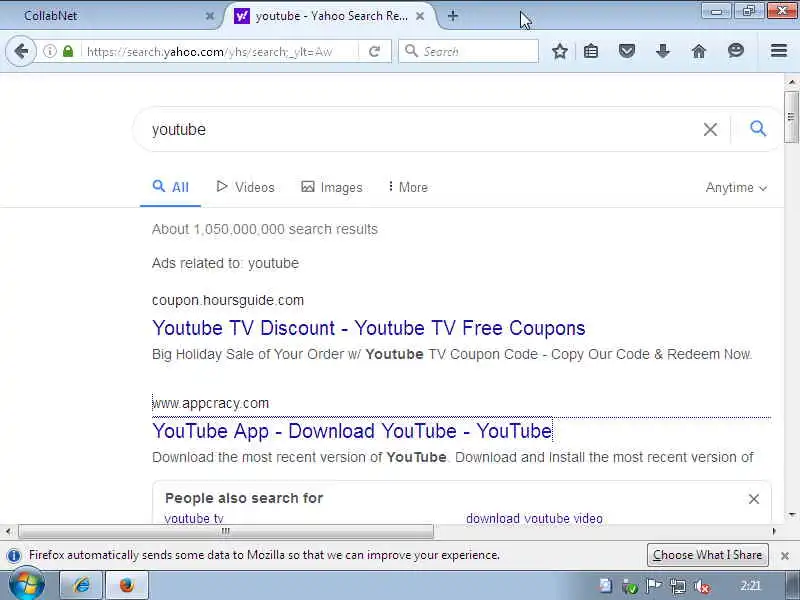Open the Windows Start menu
This screenshot has height=600, width=800.
pos(26,586)
